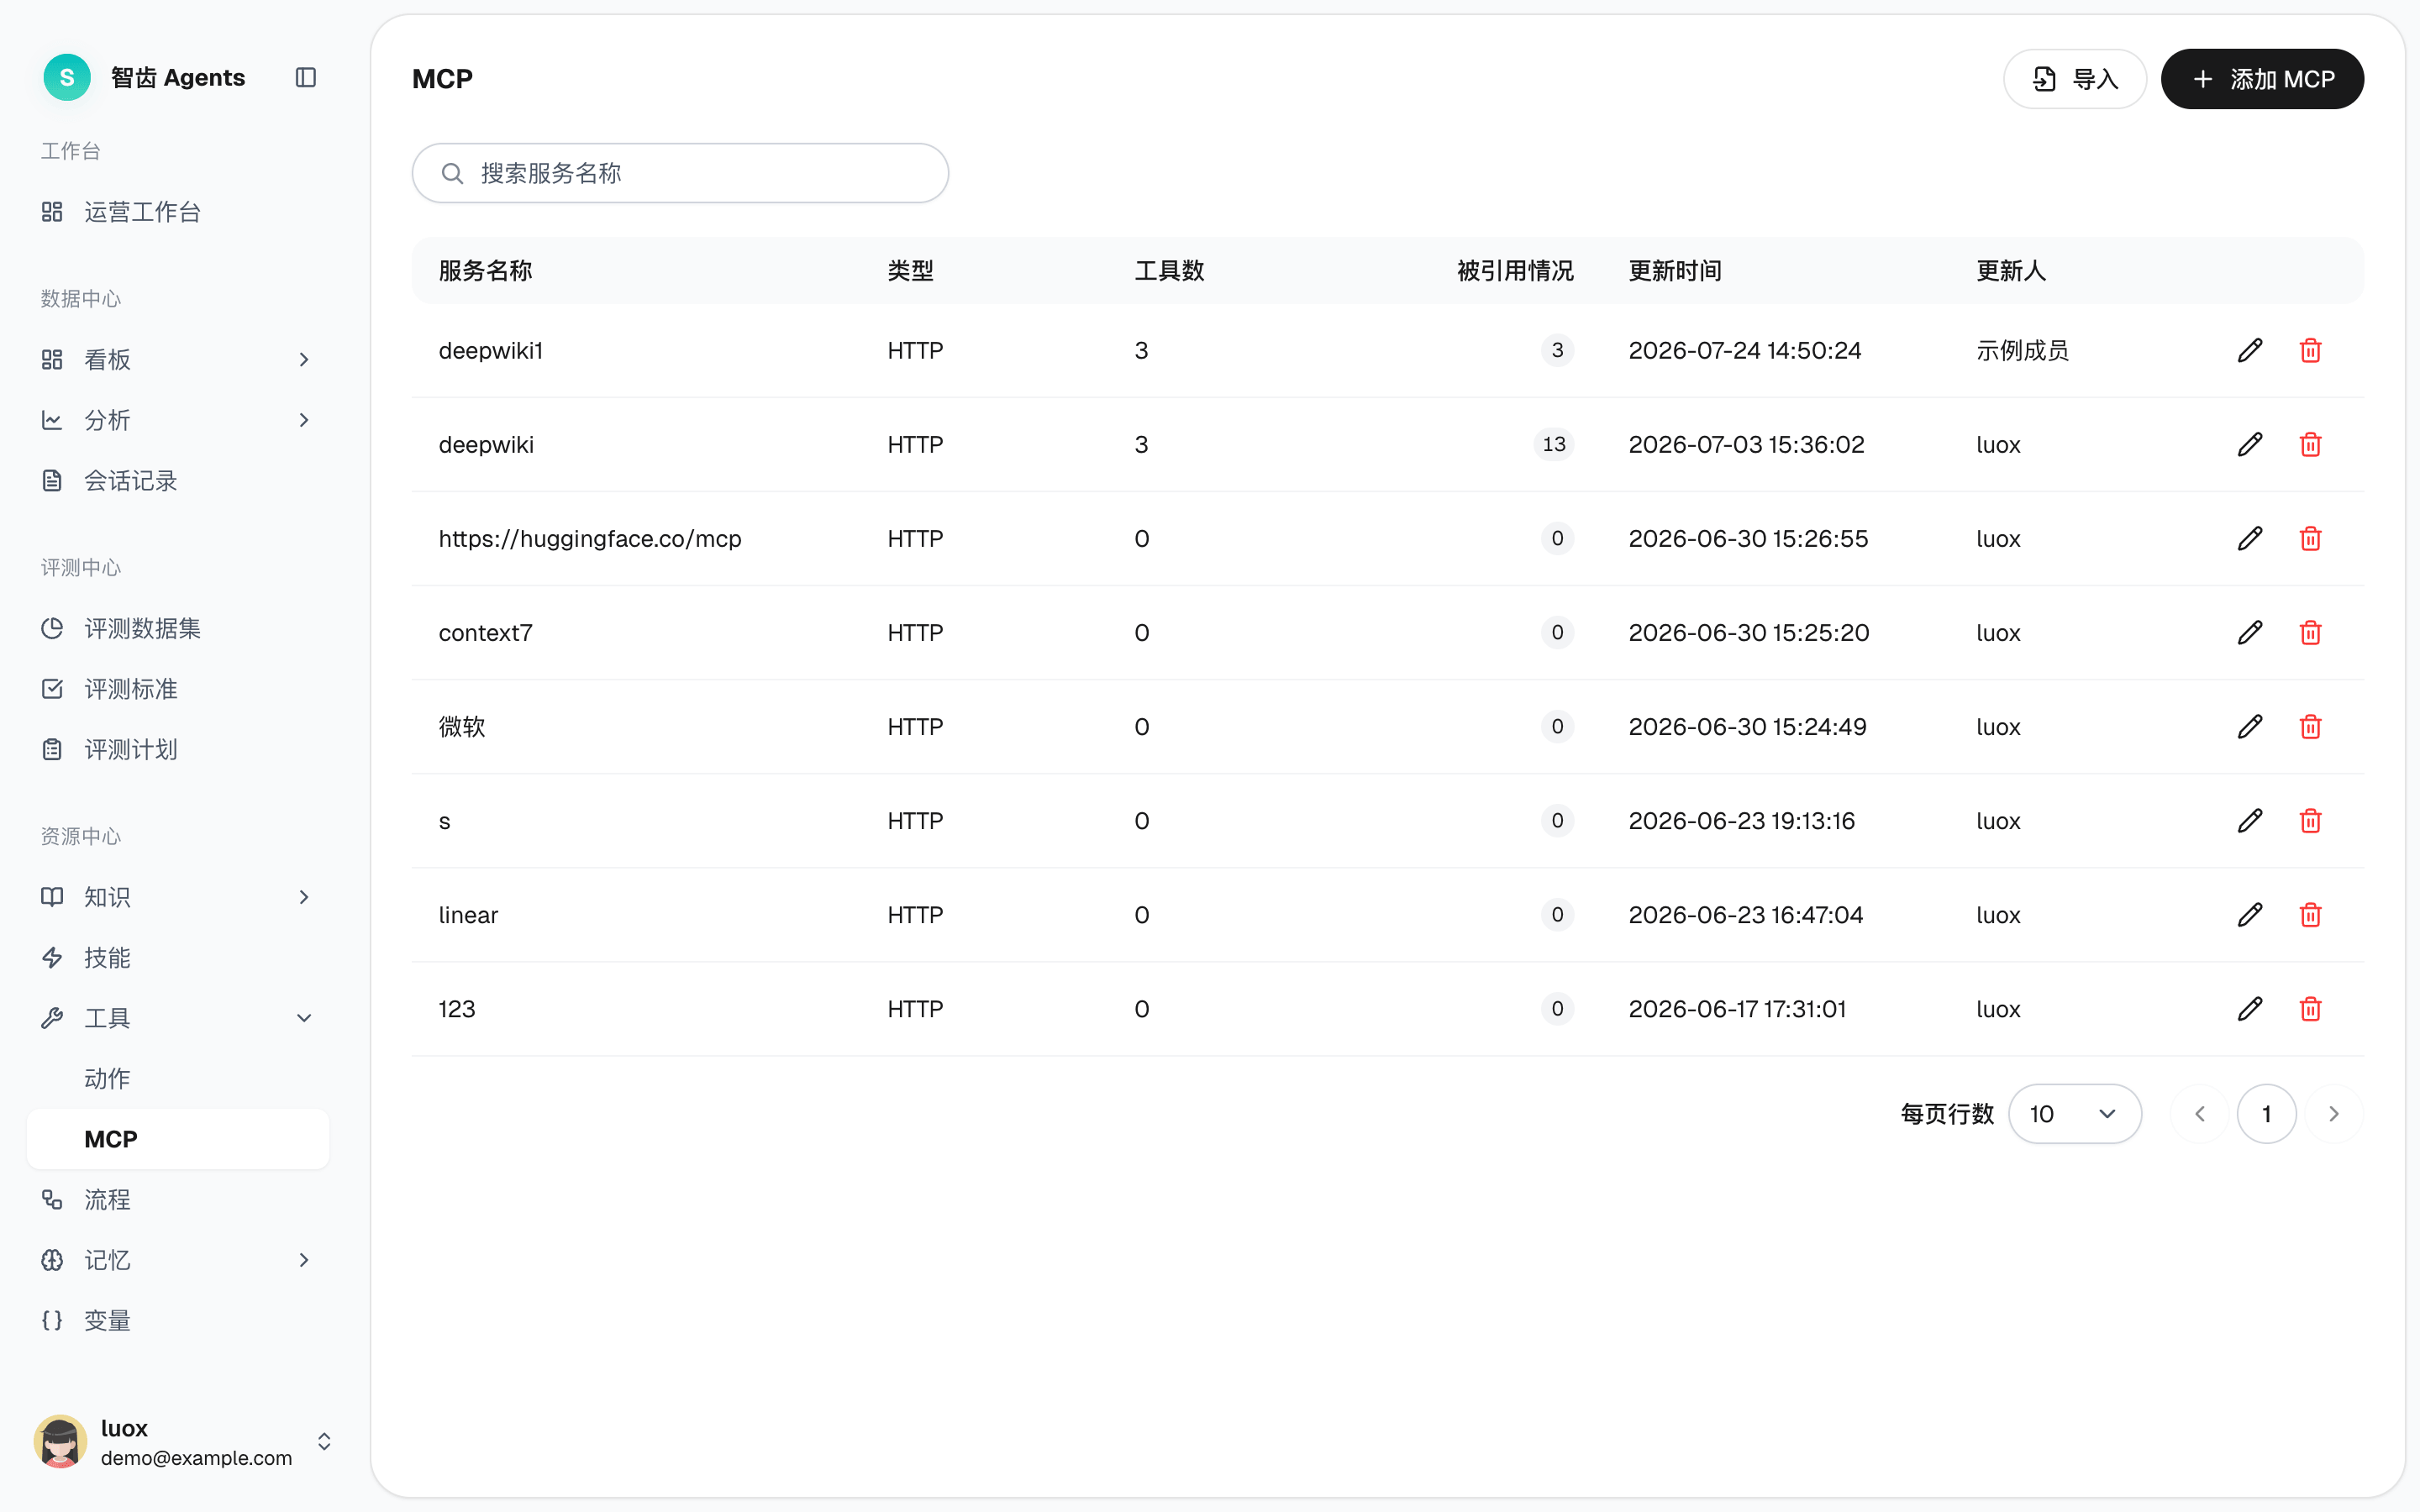Expand the 看板 submenu chevron
The height and width of the screenshot is (1512, 2420).
pos(304,359)
